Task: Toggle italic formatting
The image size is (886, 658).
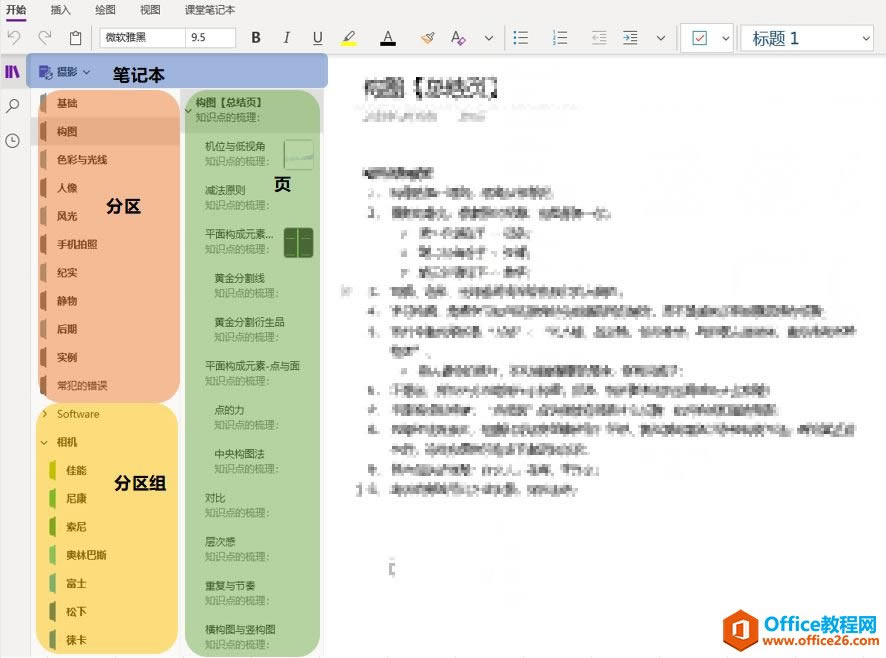Action: [x=287, y=37]
